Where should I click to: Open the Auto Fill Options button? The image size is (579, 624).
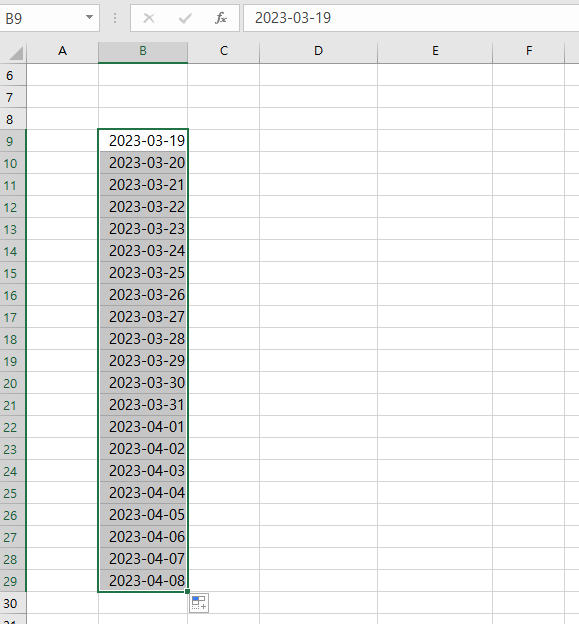coord(199,603)
